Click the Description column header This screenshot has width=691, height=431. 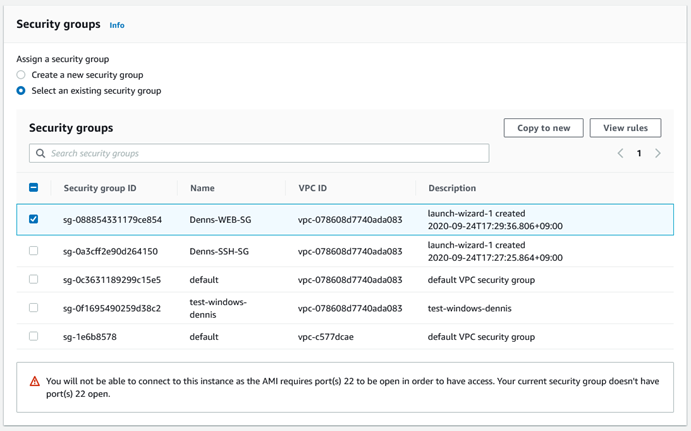452,188
